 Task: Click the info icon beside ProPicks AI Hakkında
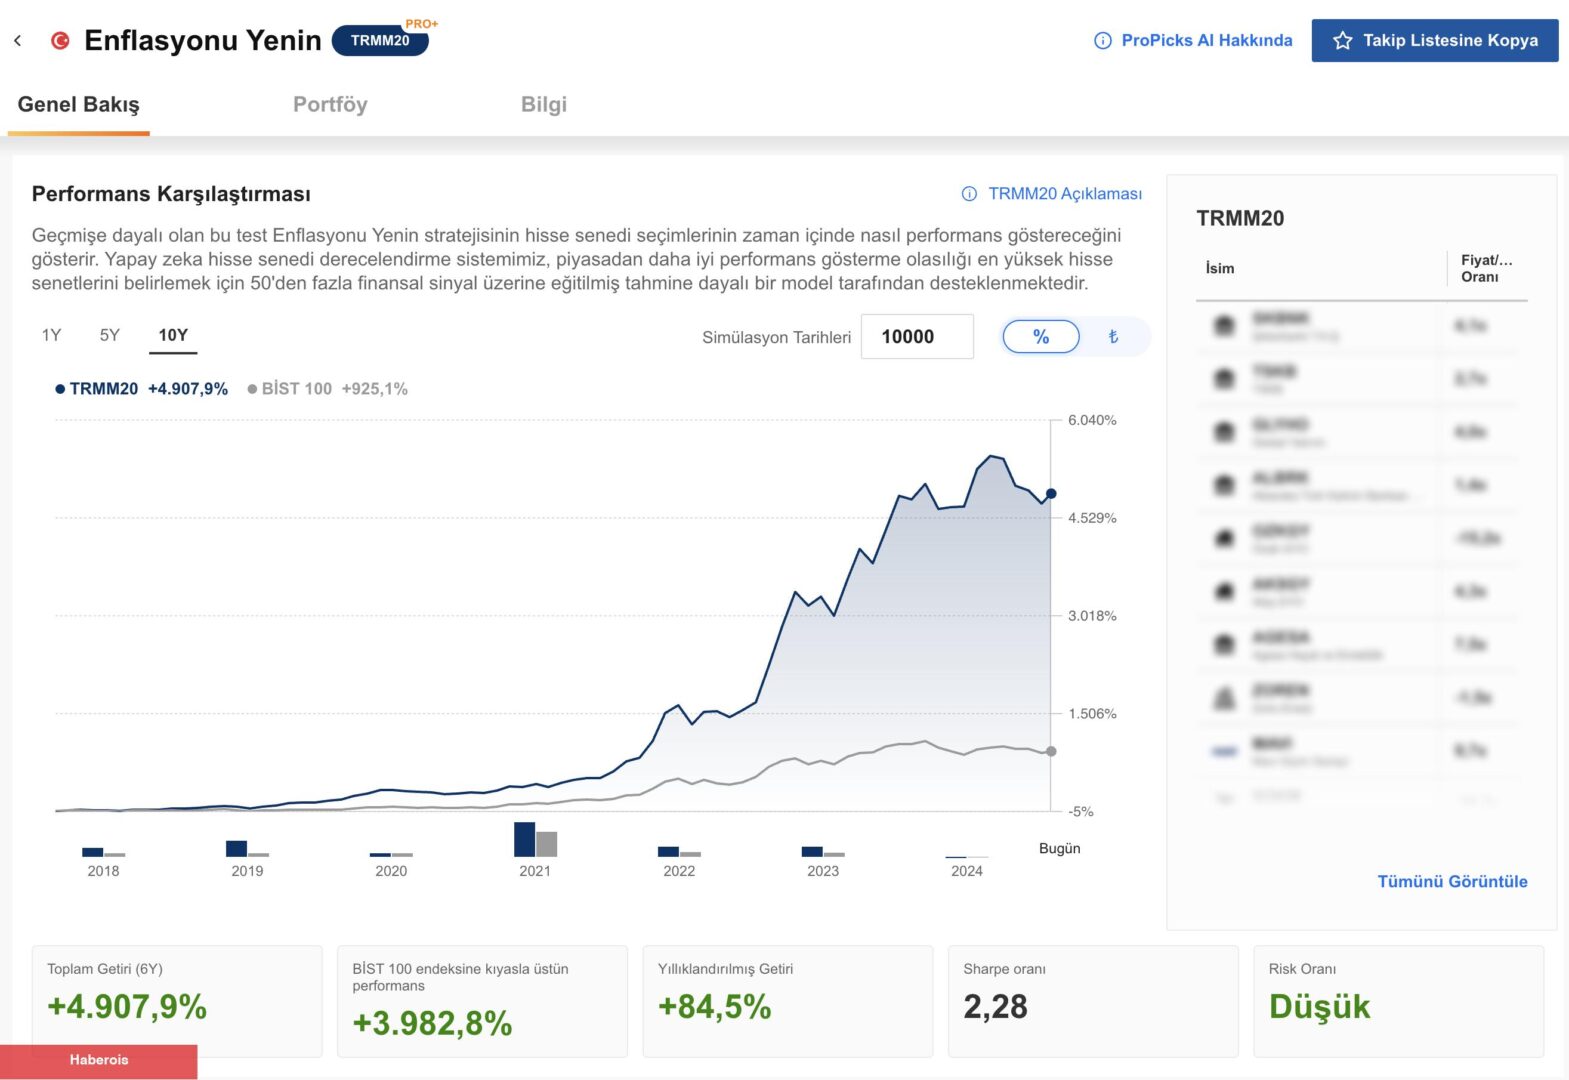(1103, 41)
